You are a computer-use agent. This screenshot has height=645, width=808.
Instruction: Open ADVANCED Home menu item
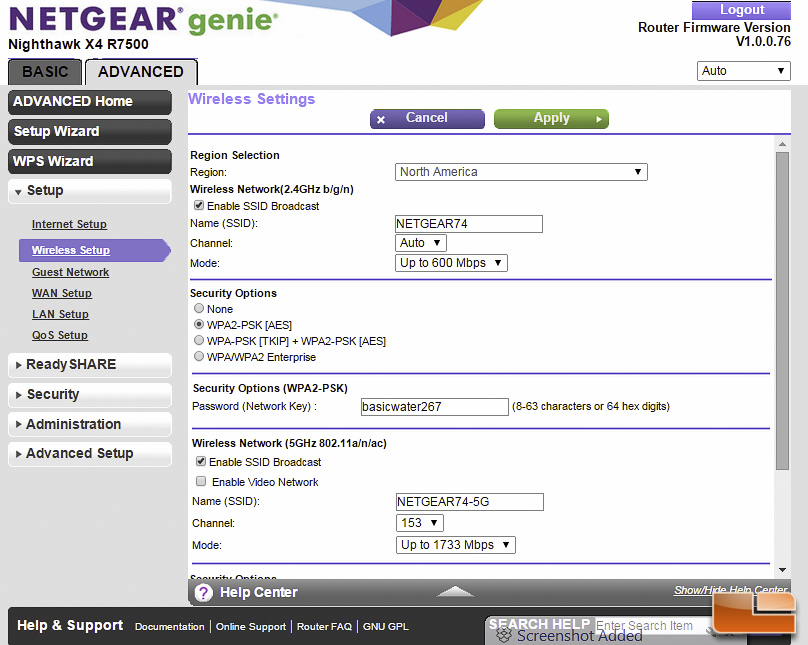click(x=90, y=102)
